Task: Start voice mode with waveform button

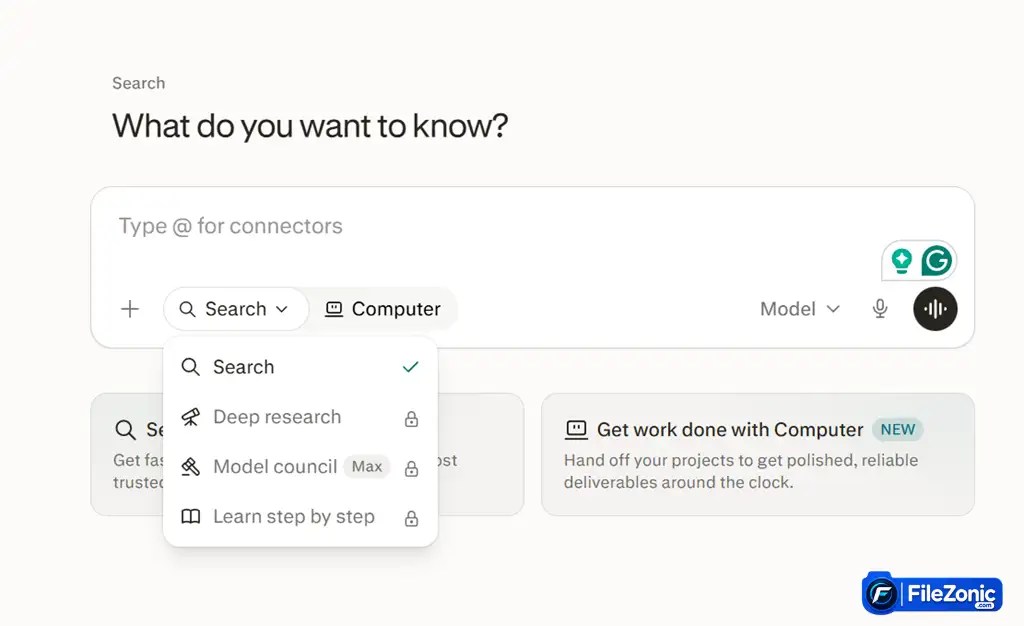Action: click(935, 309)
